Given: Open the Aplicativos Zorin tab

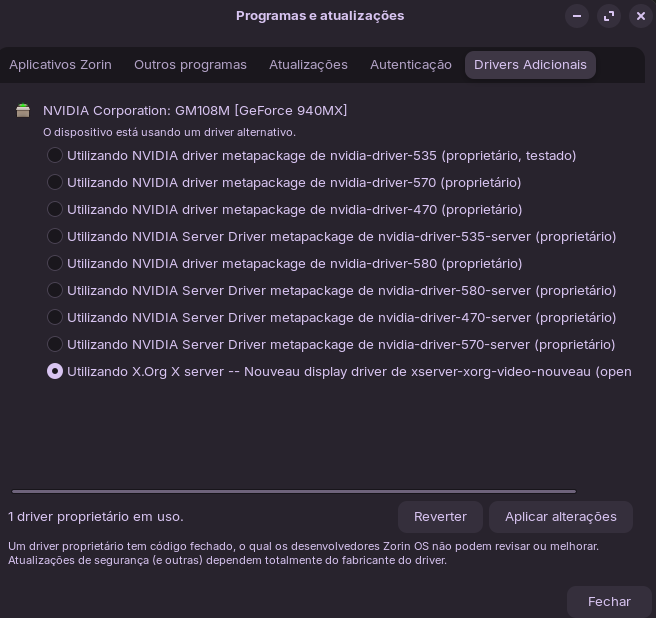Looking at the screenshot, I should (x=60, y=65).
